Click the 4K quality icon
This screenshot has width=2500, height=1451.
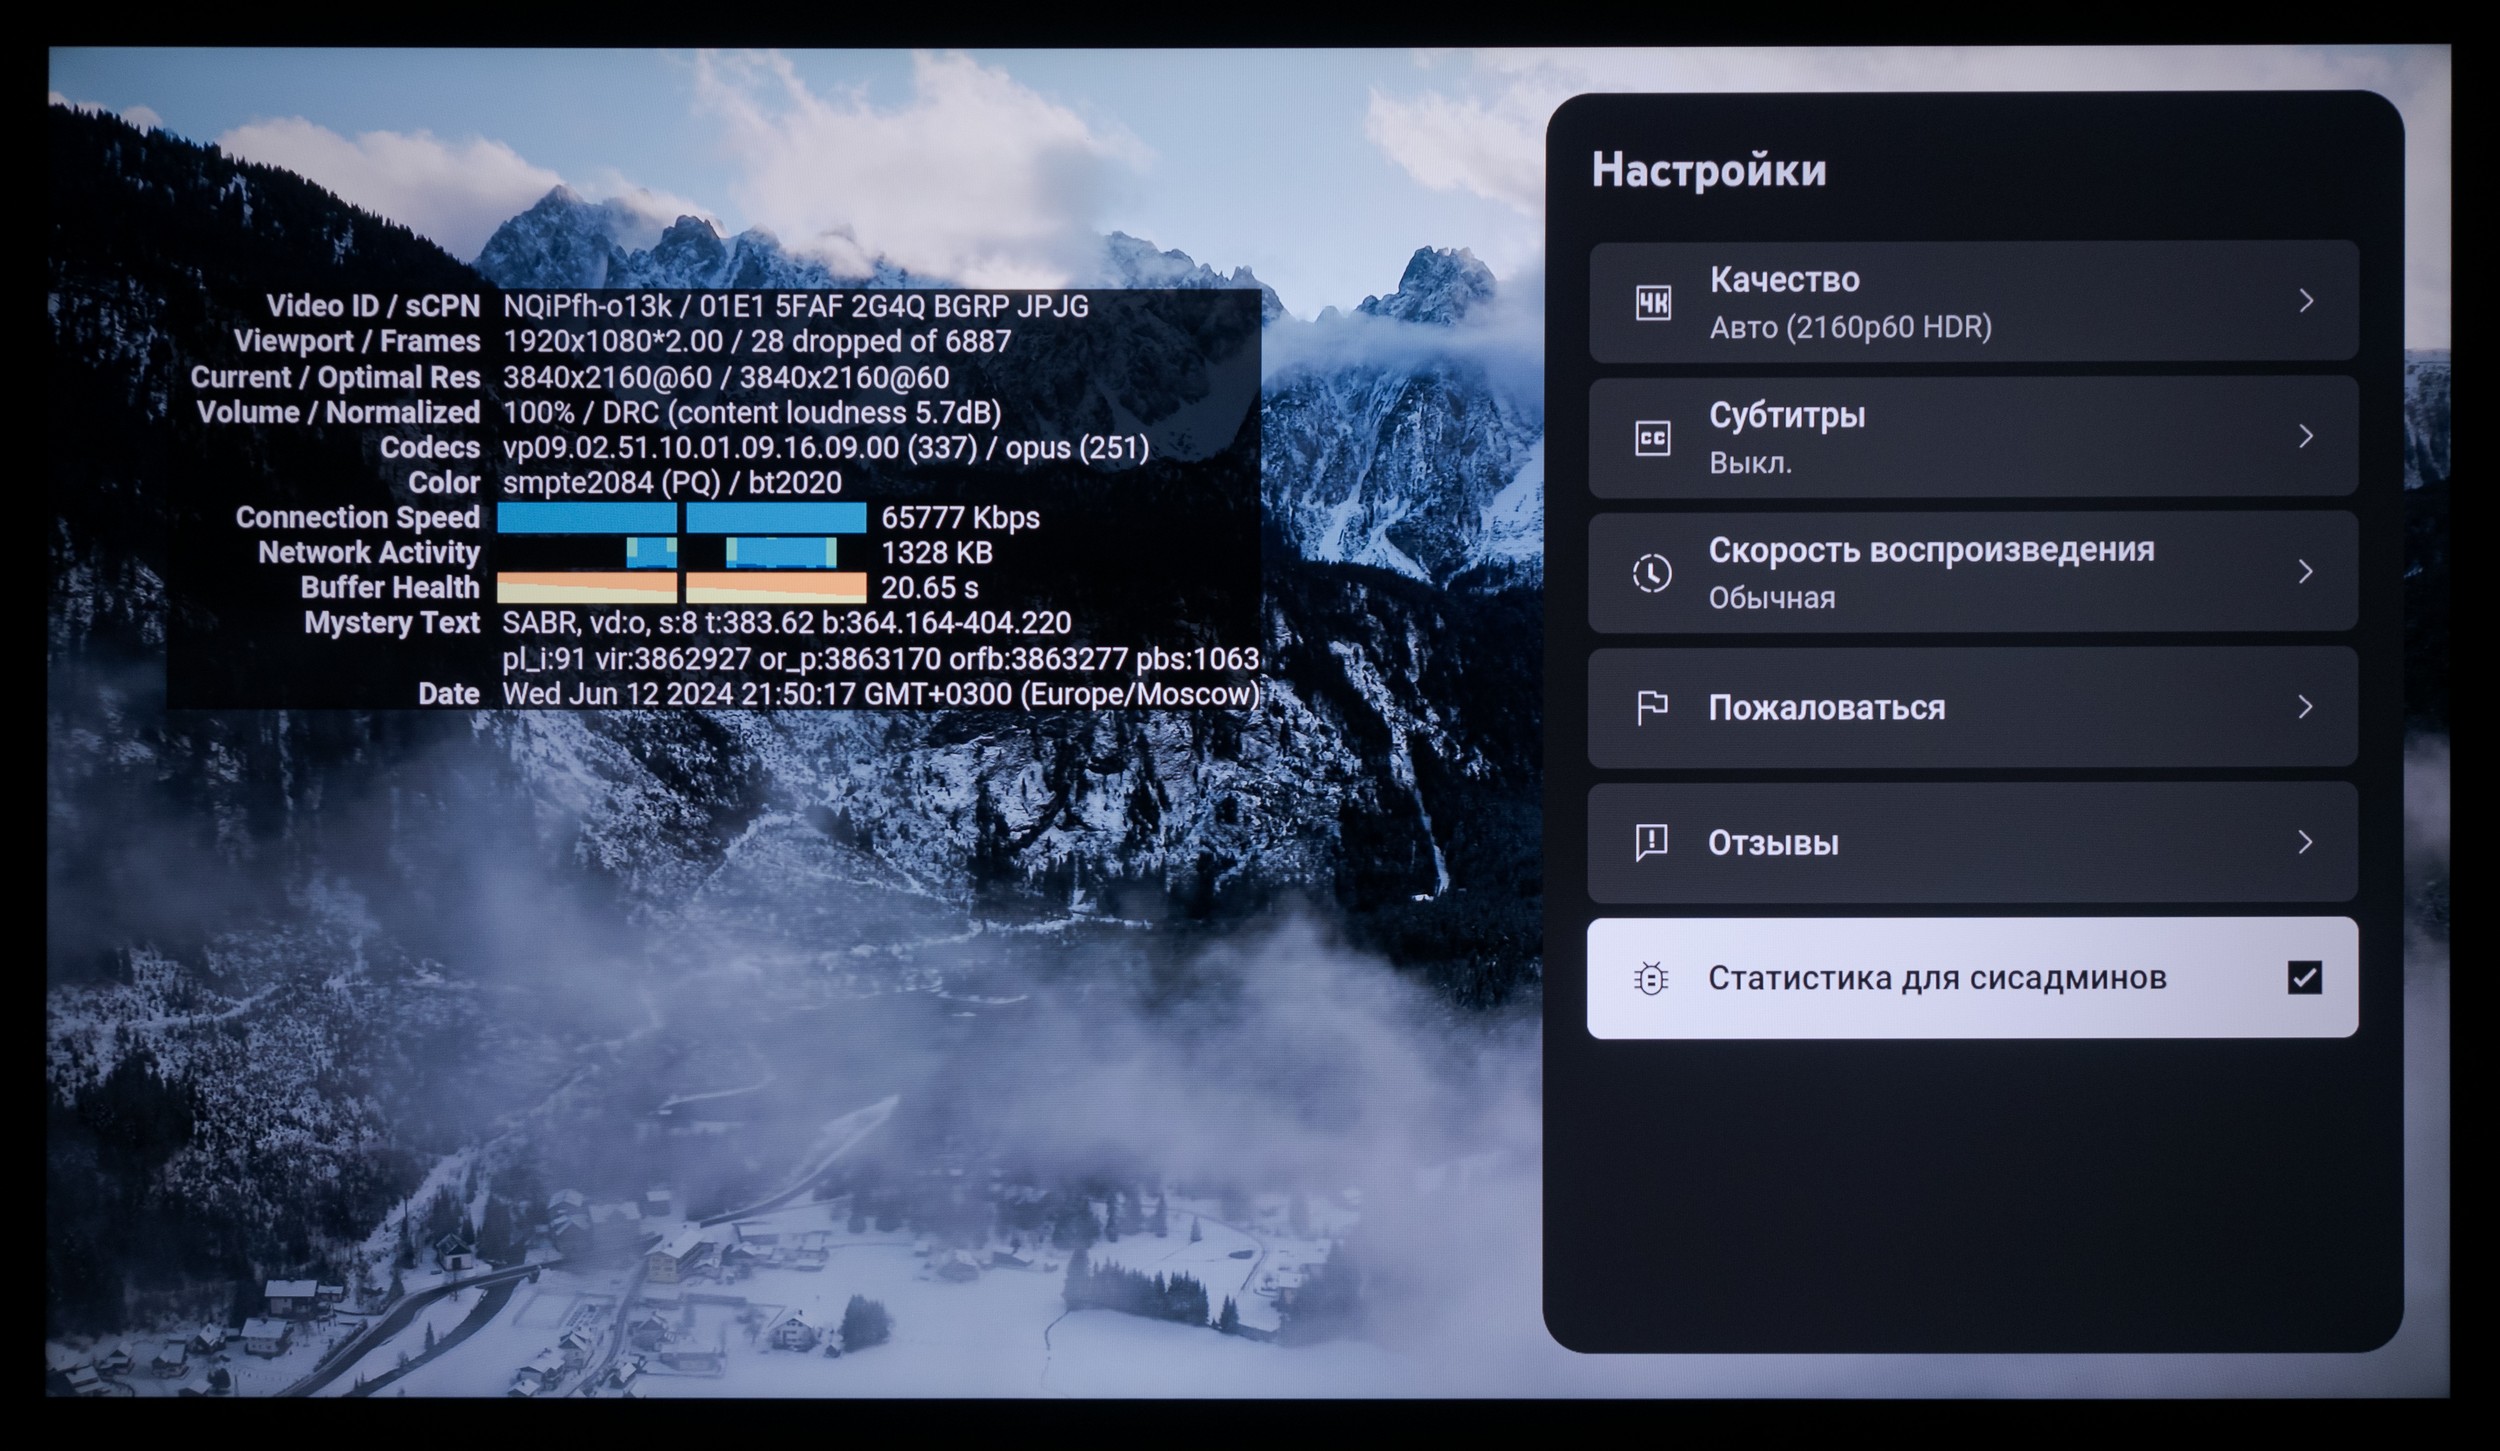(x=1652, y=302)
